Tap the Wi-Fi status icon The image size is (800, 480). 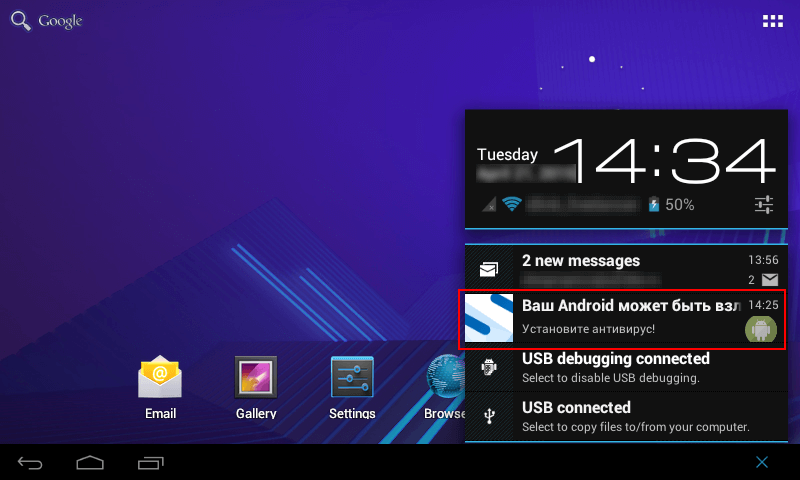tap(511, 204)
